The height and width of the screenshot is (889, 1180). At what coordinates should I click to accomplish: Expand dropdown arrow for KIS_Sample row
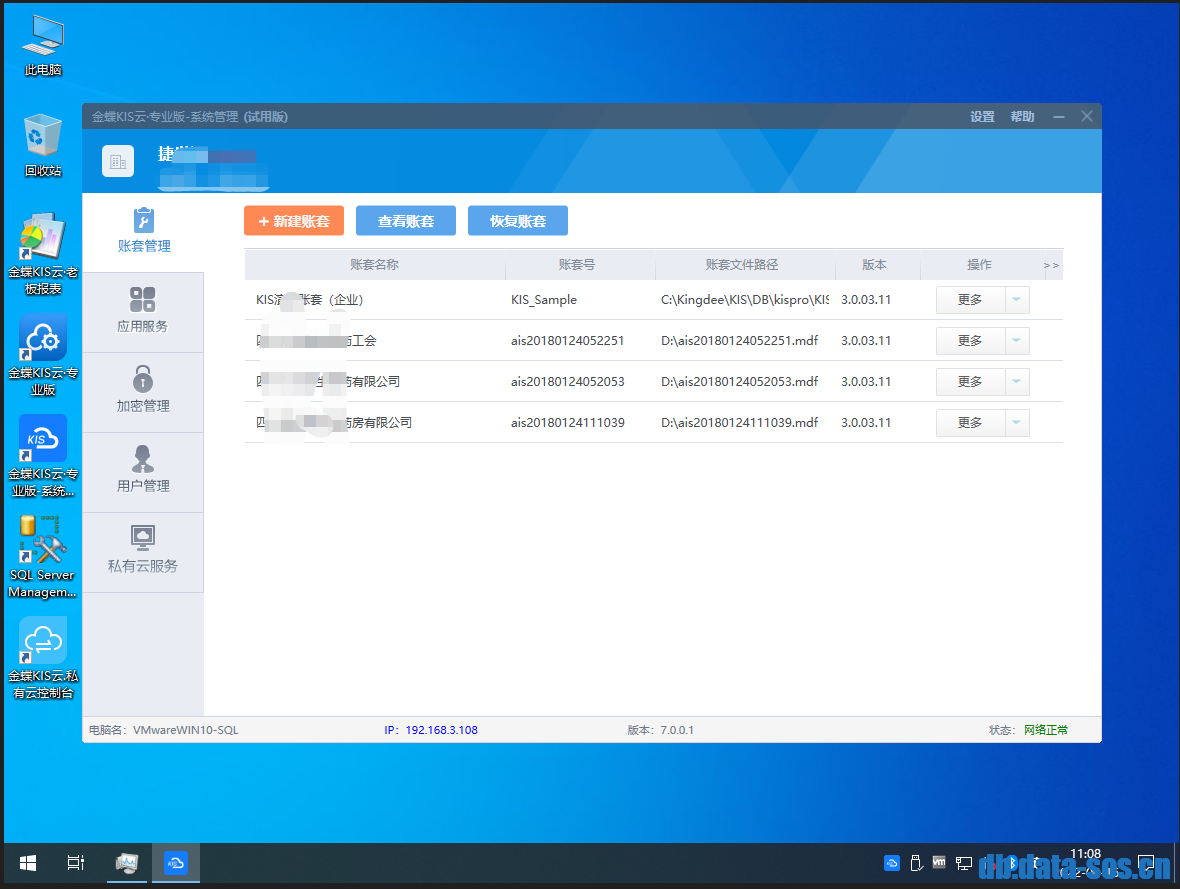click(x=1017, y=300)
